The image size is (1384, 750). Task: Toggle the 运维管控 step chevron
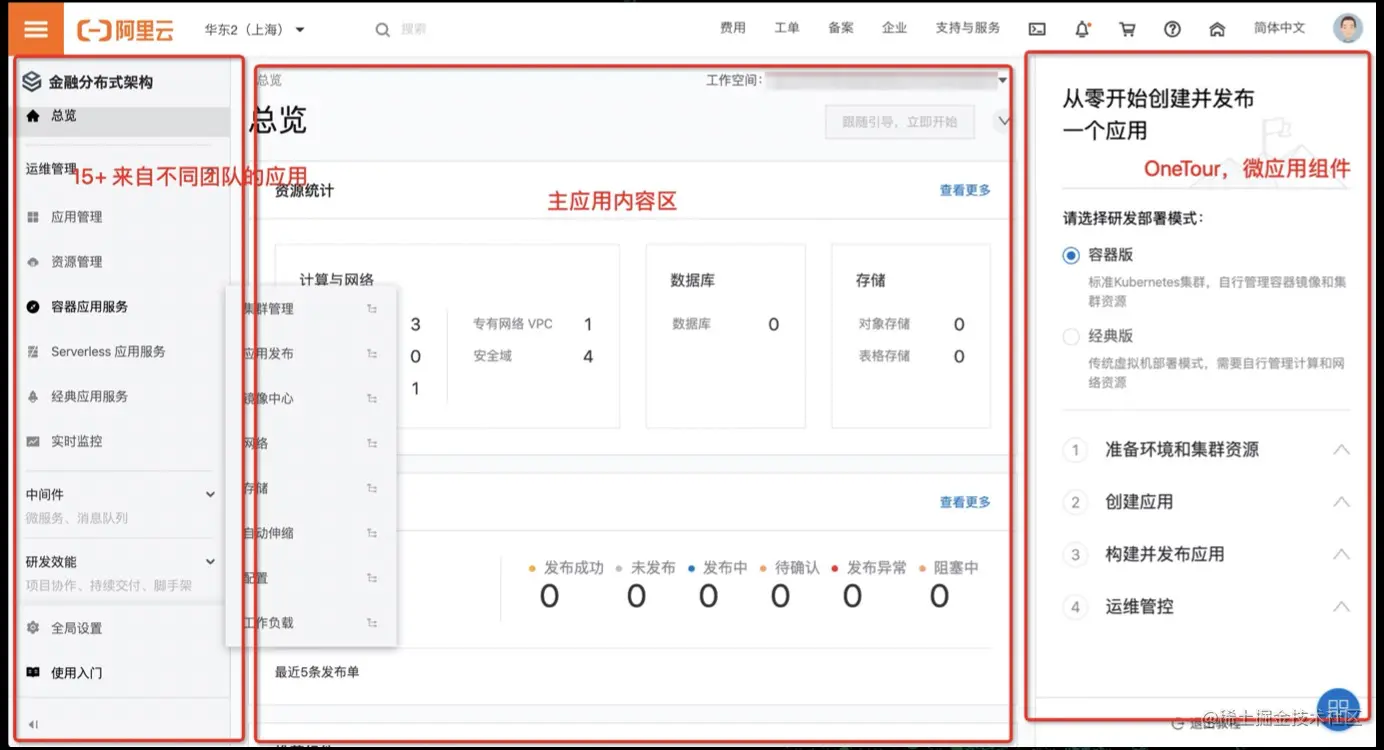[x=1341, y=606]
